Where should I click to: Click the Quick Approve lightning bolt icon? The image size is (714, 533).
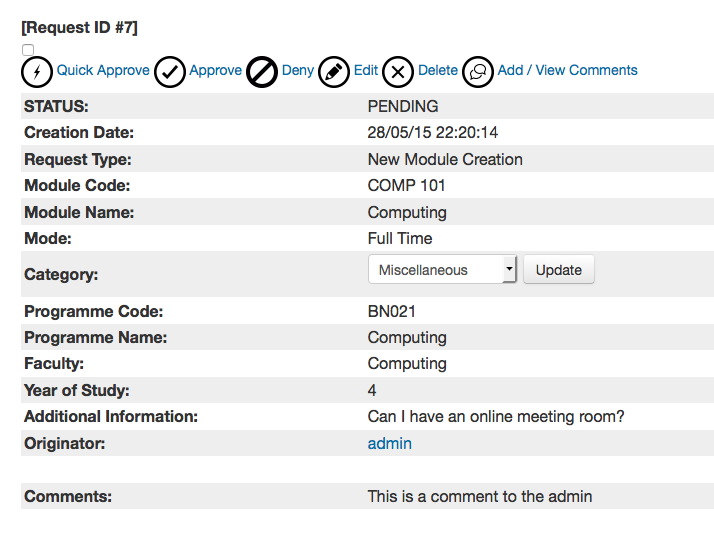tap(37, 72)
